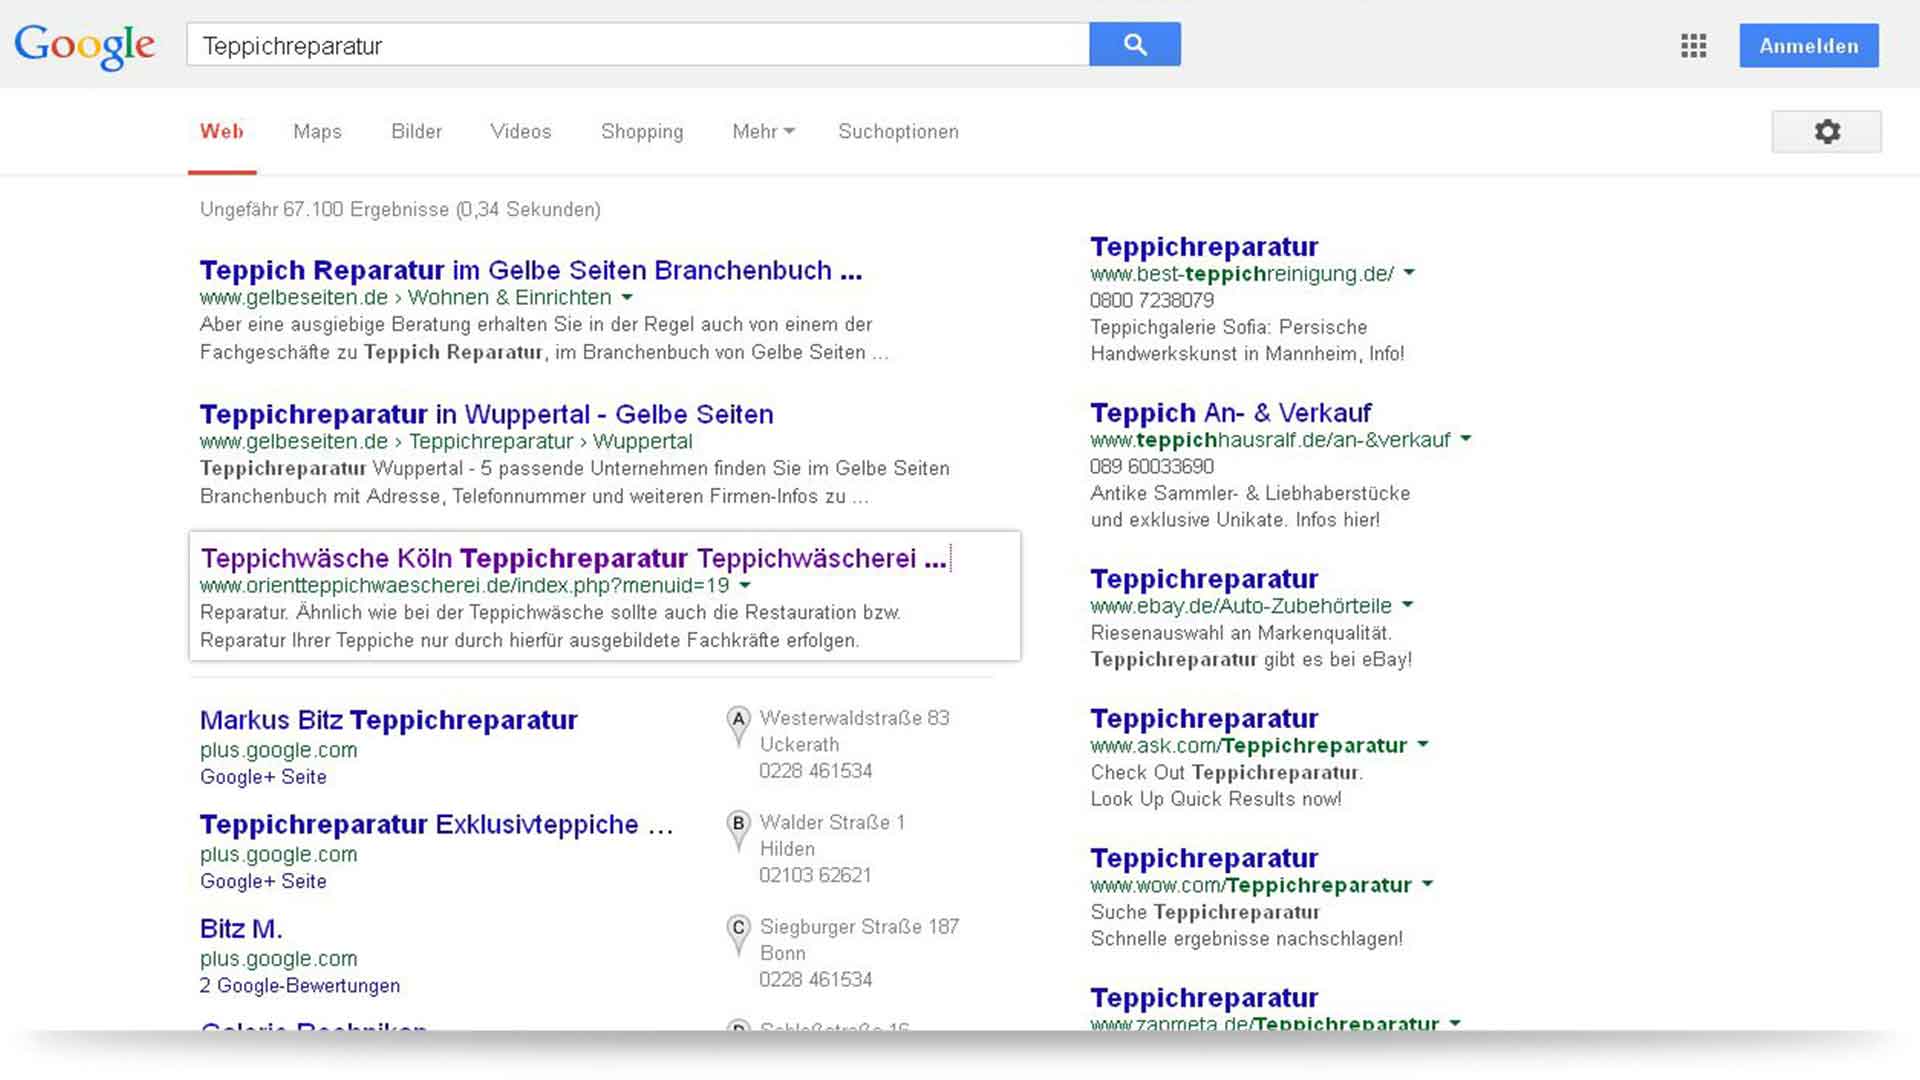This screenshot has height=1080, width=1920.
Task: Open the wow.com Teppichreparatur ad title
Action: click(x=1204, y=858)
